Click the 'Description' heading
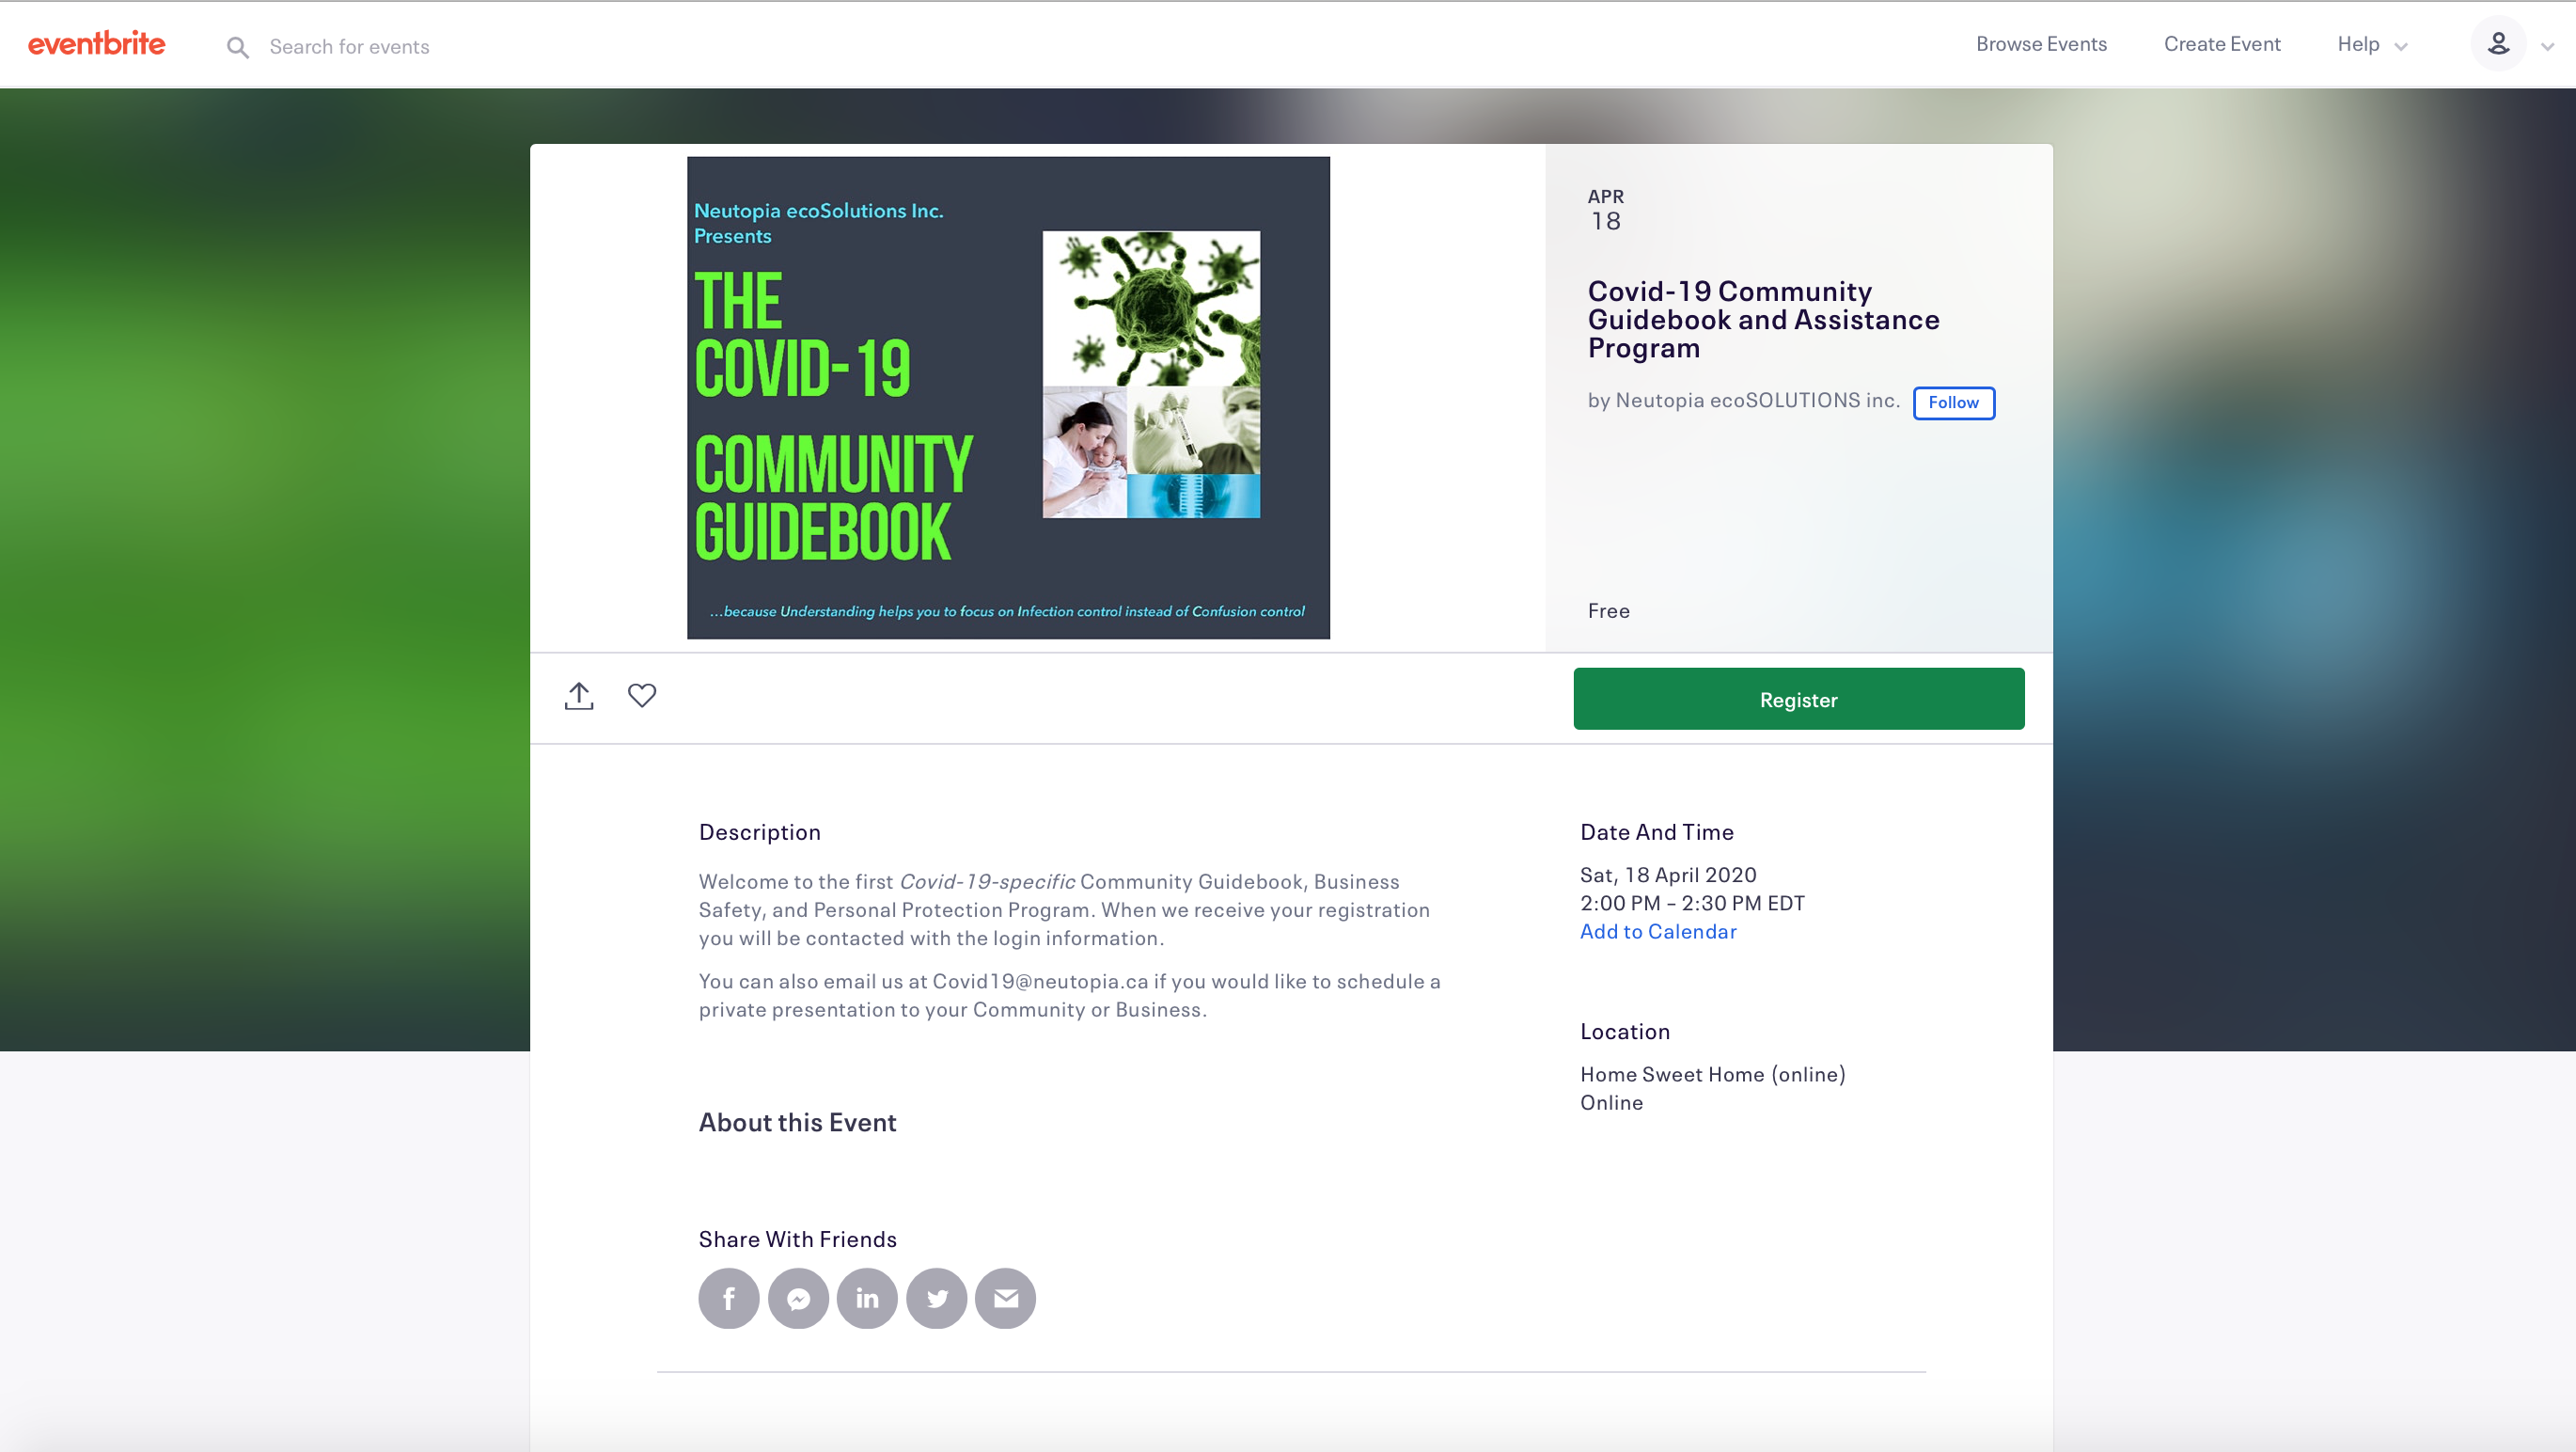Screen dimensions: 2576x1452 tap(759, 832)
